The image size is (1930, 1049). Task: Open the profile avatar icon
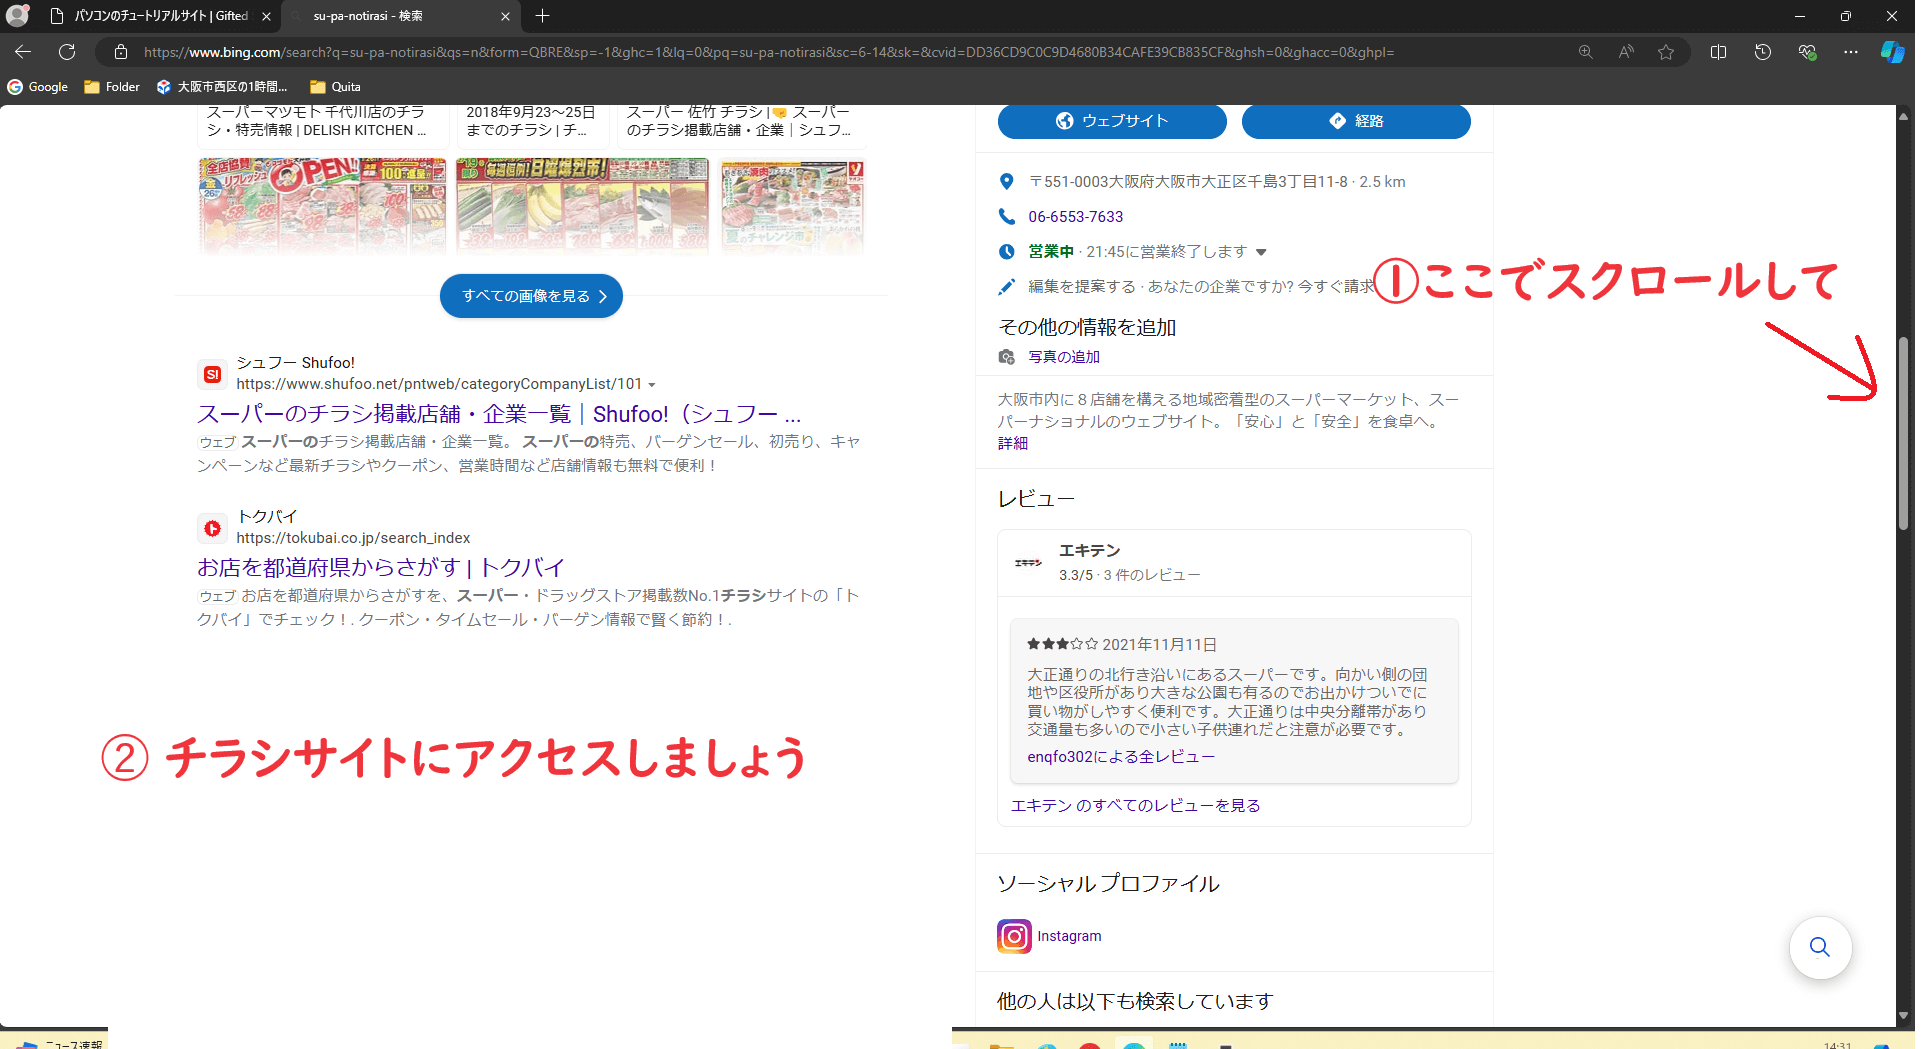(17, 16)
